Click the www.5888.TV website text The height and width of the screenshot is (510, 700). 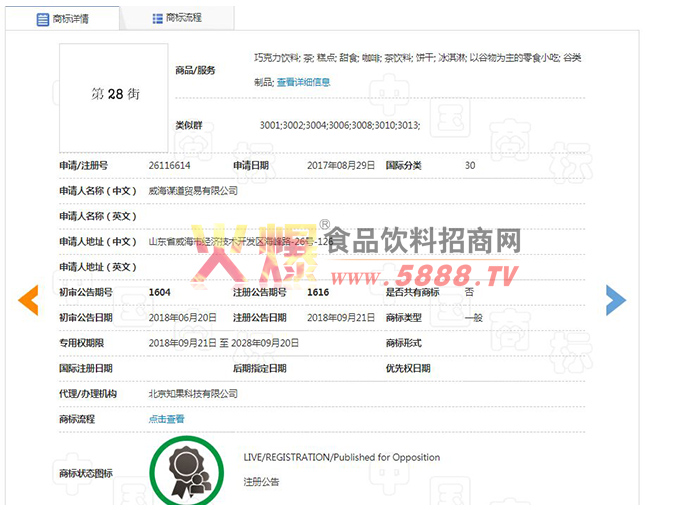pos(423,275)
